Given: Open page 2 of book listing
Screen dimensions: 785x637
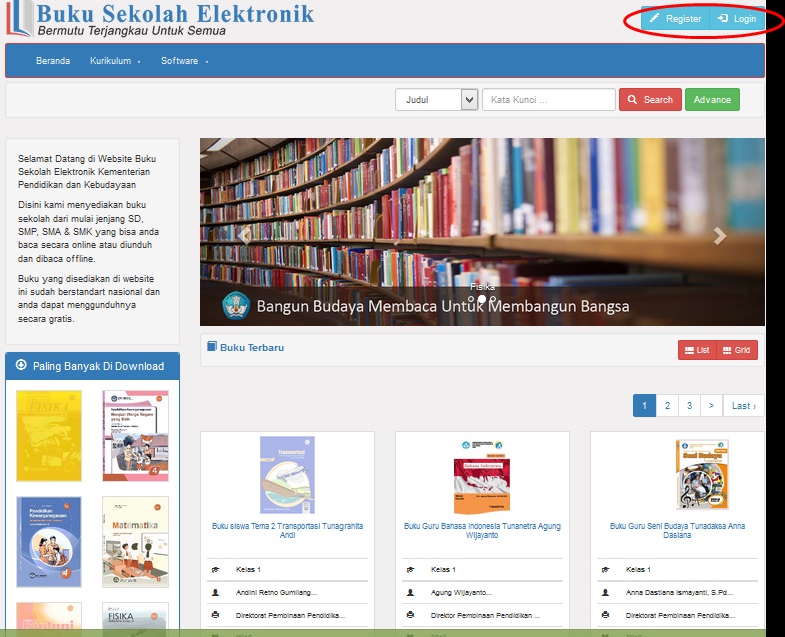Looking at the screenshot, I should [x=667, y=406].
